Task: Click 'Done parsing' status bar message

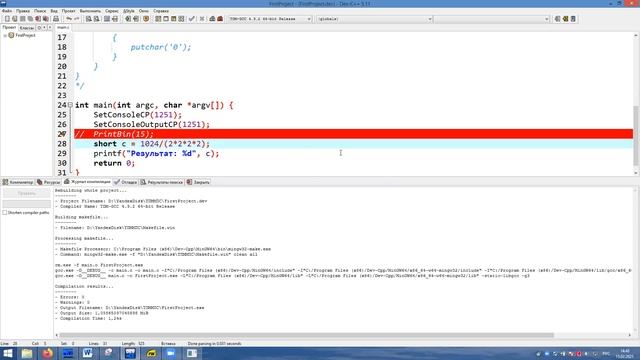Action: point(215,344)
